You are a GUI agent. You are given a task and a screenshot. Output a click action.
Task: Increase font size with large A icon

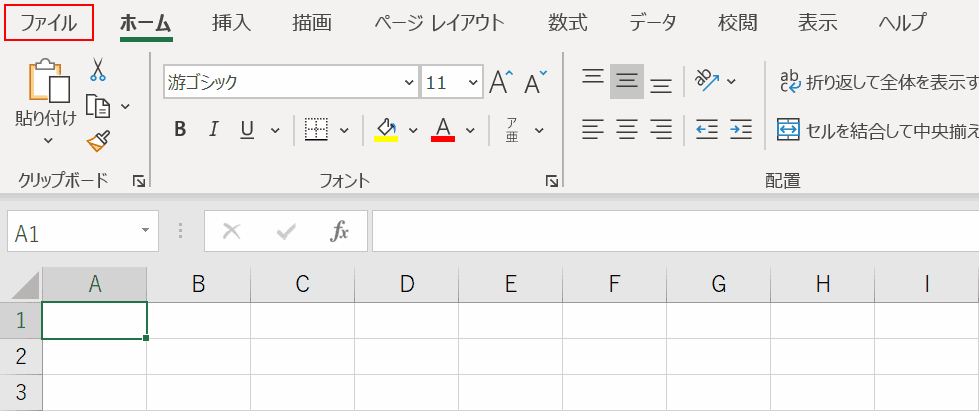(x=501, y=83)
